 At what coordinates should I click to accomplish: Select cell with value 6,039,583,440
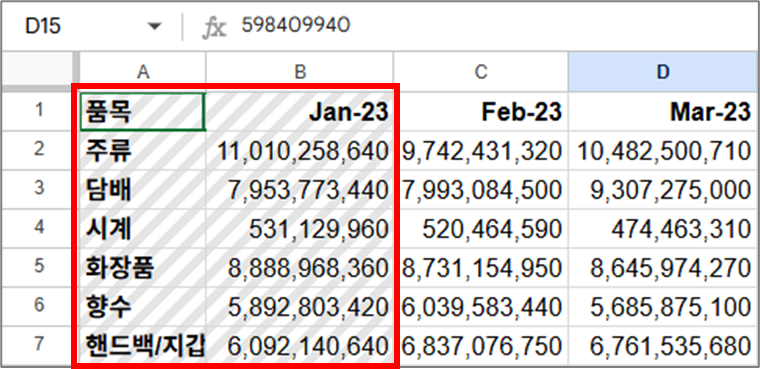point(480,306)
